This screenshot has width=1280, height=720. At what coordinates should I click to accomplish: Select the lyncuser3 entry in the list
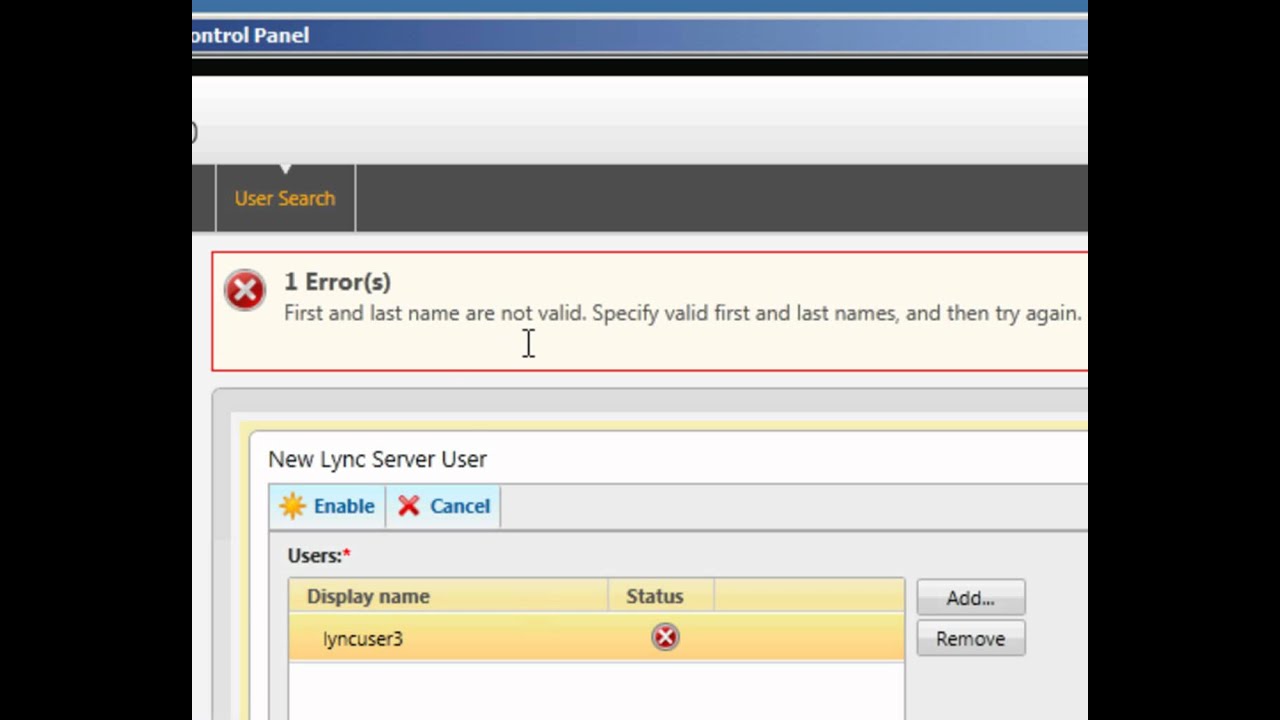click(x=363, y=638)
